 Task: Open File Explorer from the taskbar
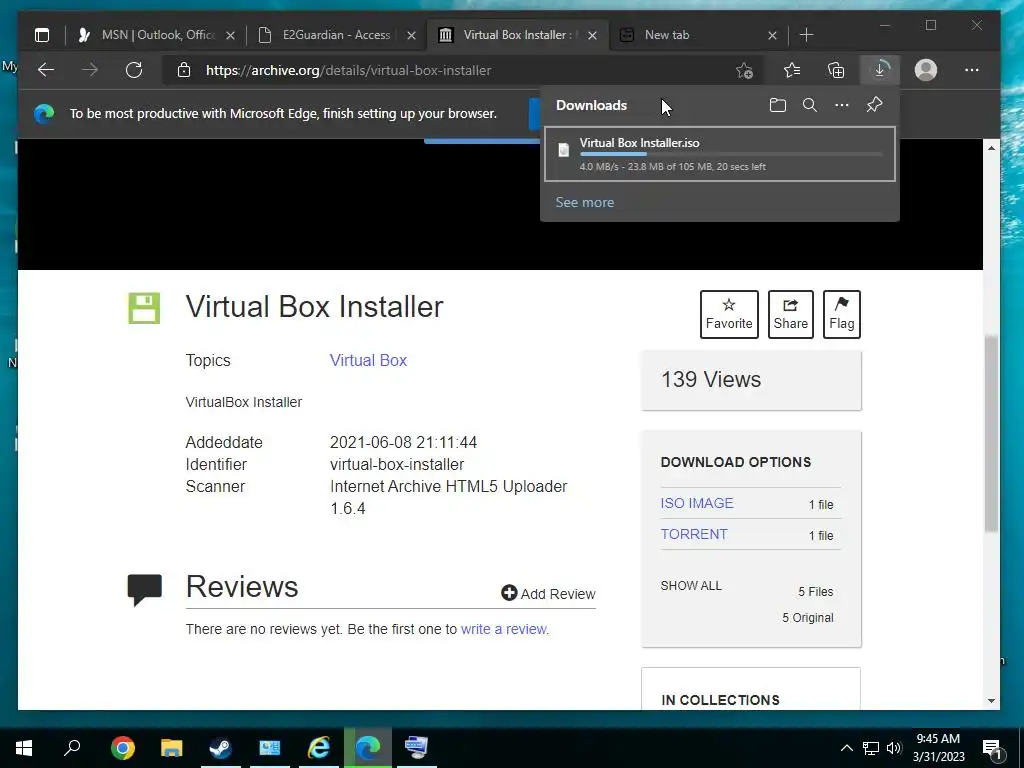(172, 748)
